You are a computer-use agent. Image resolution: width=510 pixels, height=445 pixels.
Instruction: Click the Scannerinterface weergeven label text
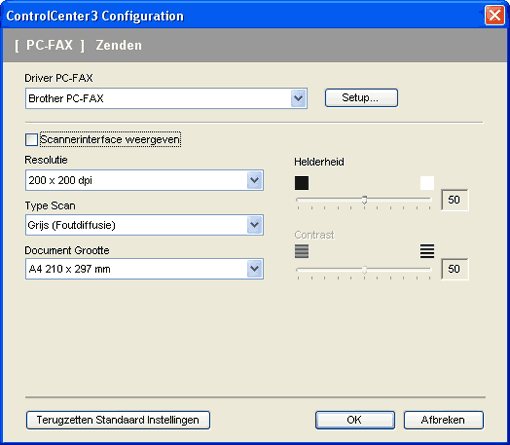(x=110, y=139)
